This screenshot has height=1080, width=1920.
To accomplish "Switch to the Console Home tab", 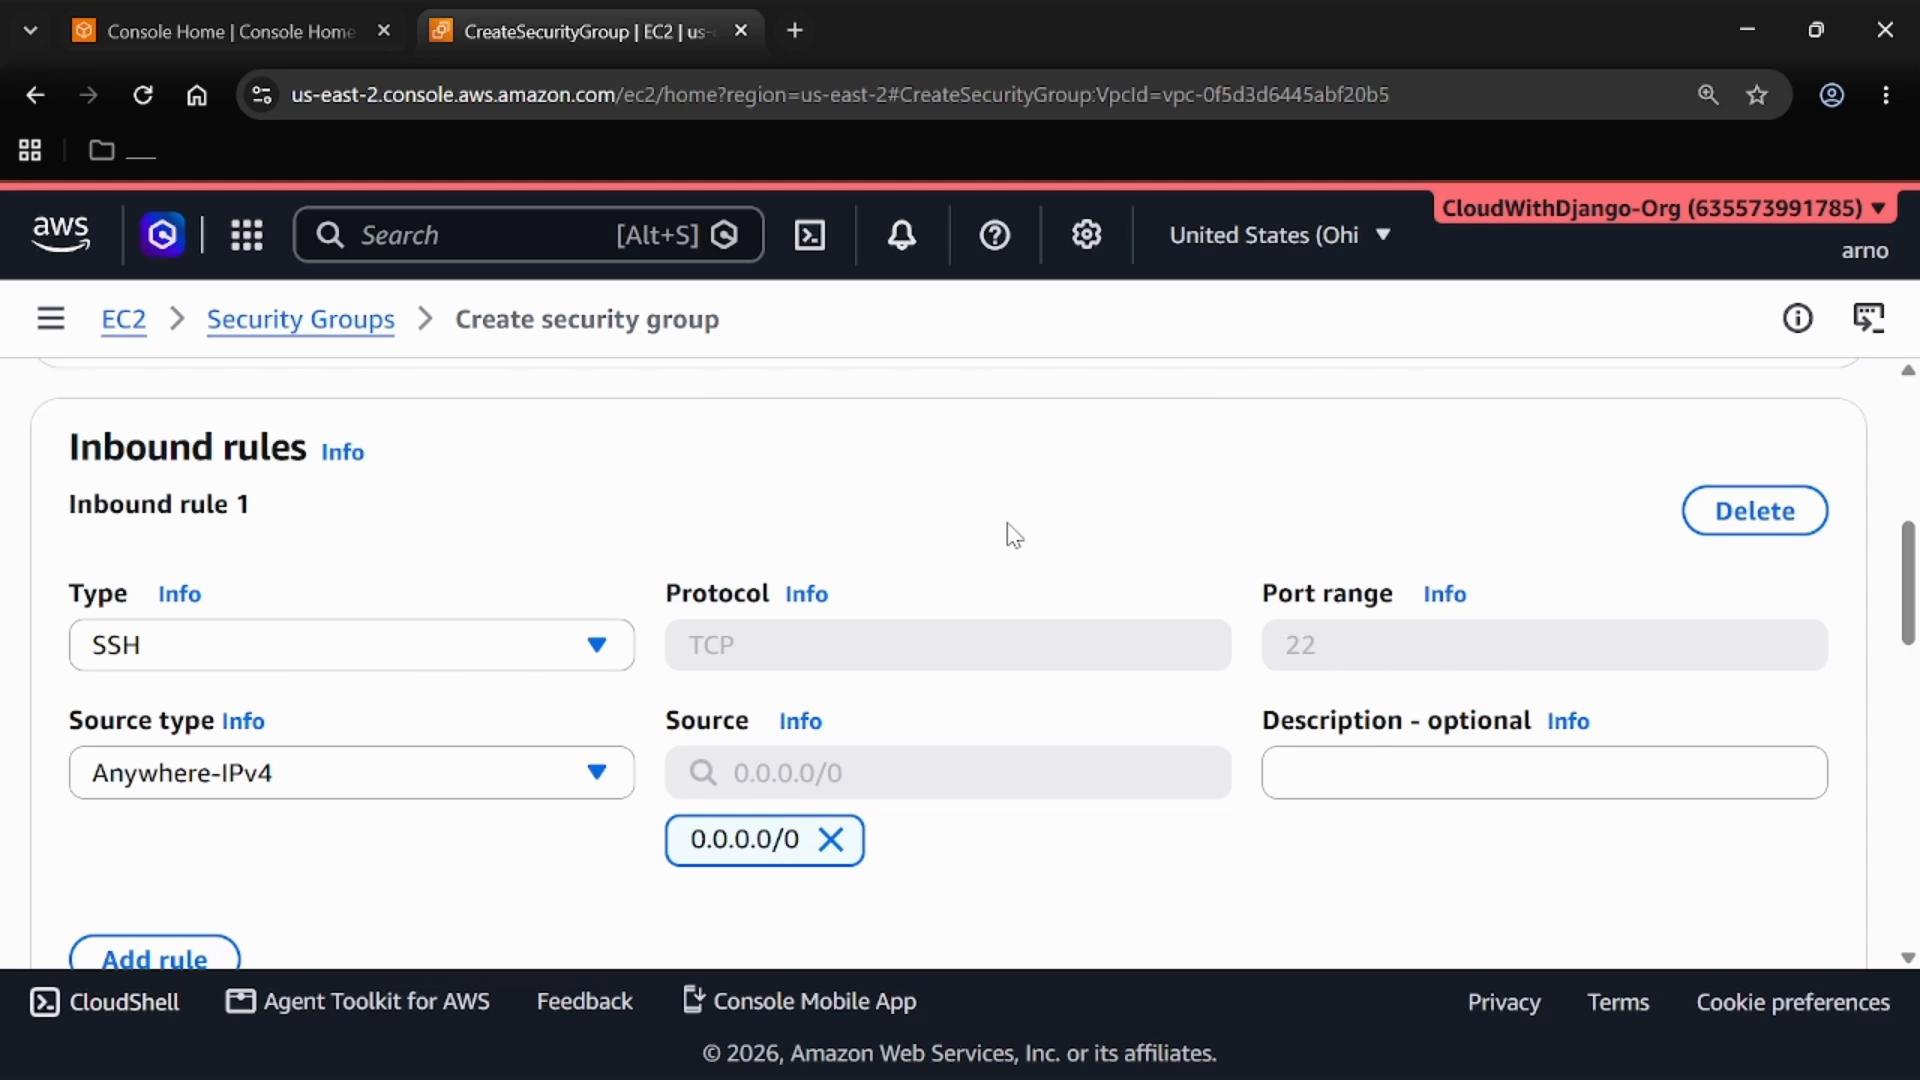I will click(x=231, y=31).
